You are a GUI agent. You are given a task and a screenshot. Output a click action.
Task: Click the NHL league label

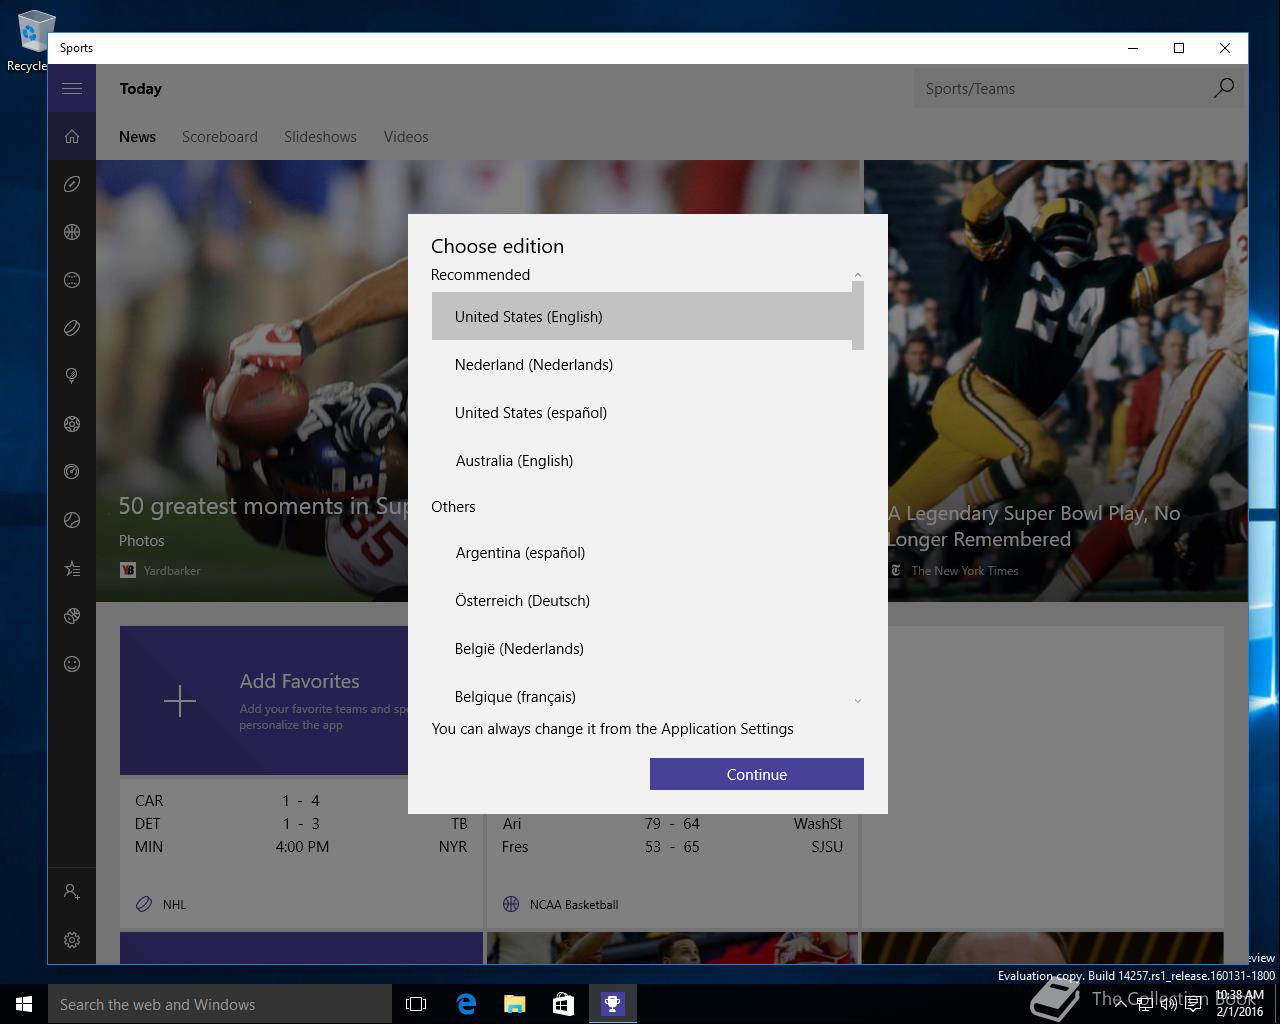click(174, 904)
